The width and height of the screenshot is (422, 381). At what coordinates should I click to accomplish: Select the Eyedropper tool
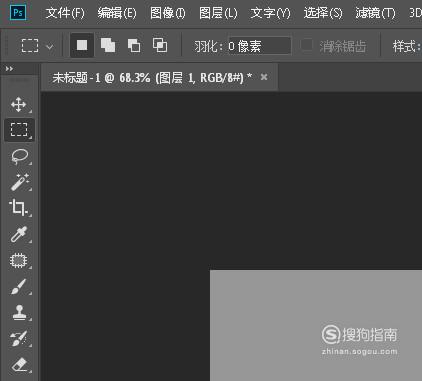click(19, 234)
